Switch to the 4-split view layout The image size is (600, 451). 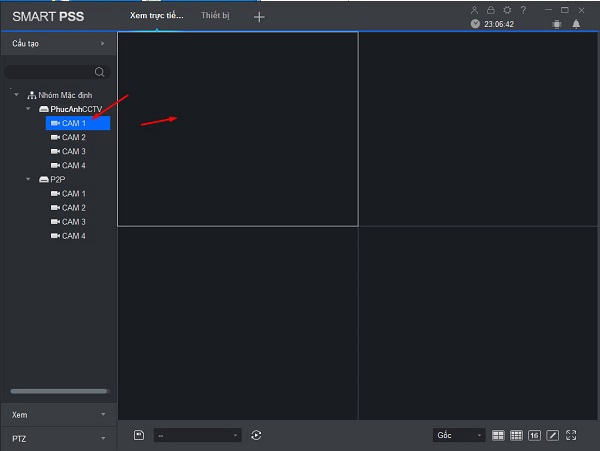coord(499,435)
